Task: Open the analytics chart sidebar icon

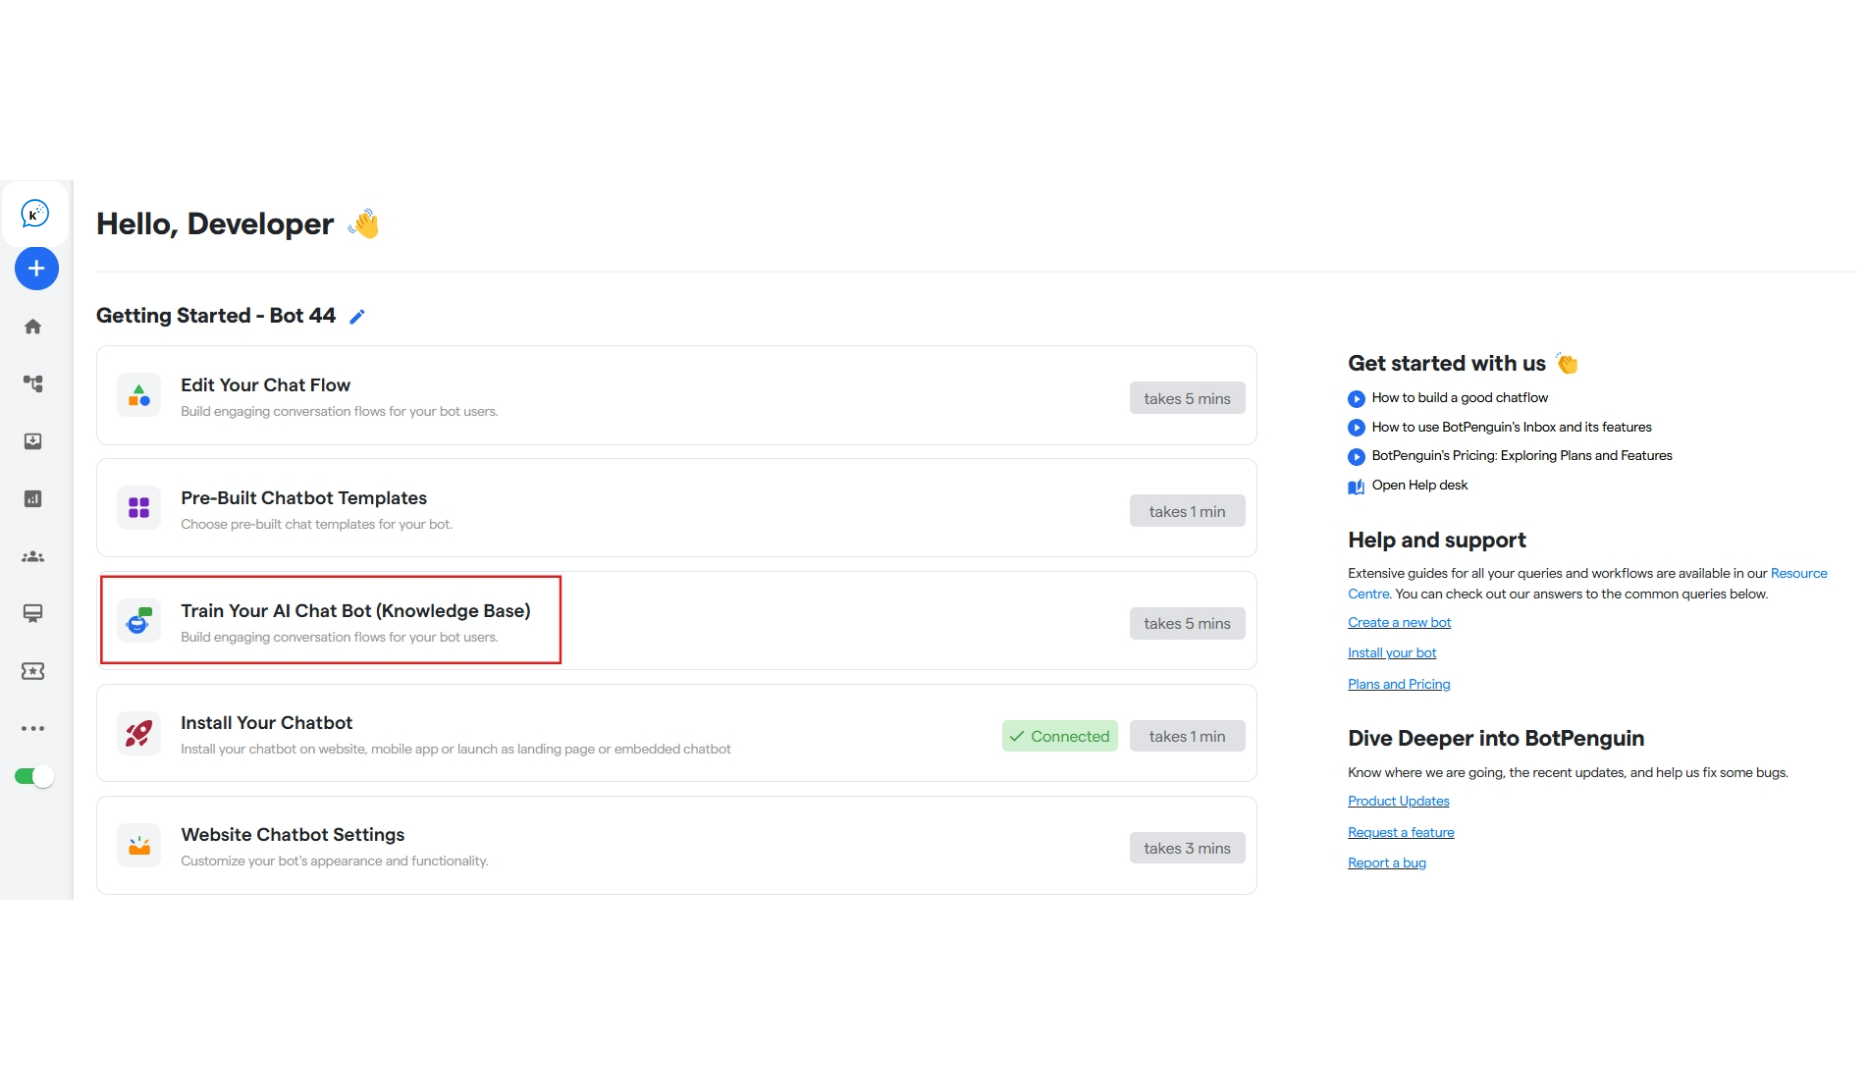Action: [33, 499]
